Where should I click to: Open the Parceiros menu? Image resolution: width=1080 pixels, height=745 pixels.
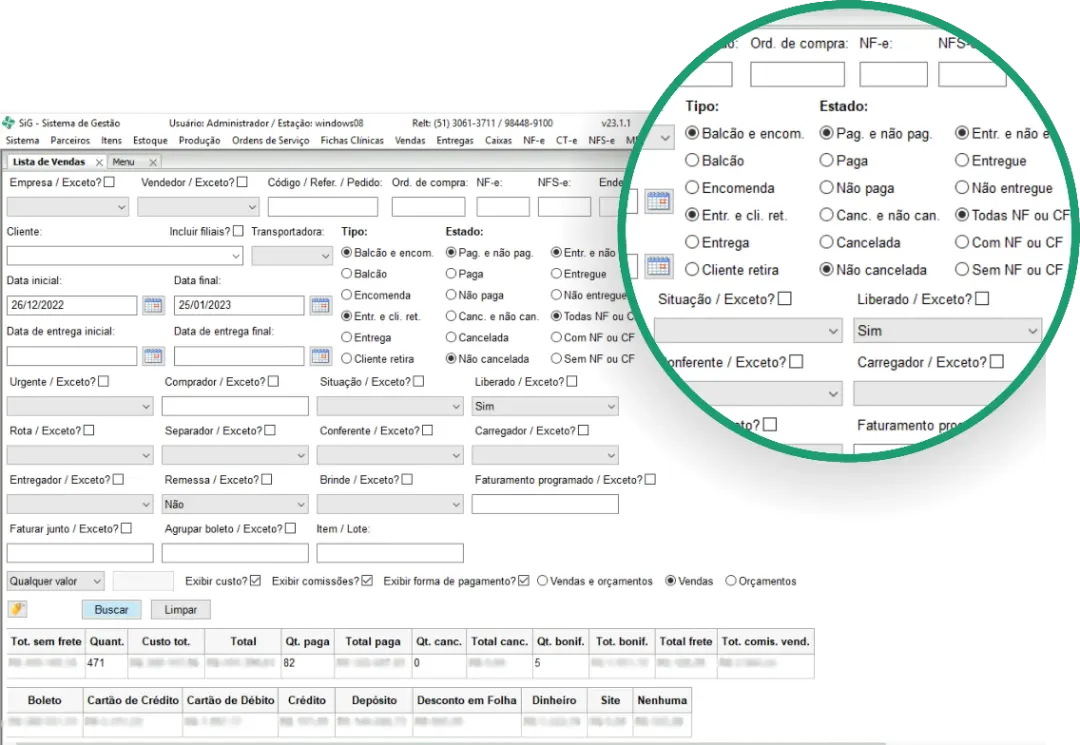click(70, 140)
